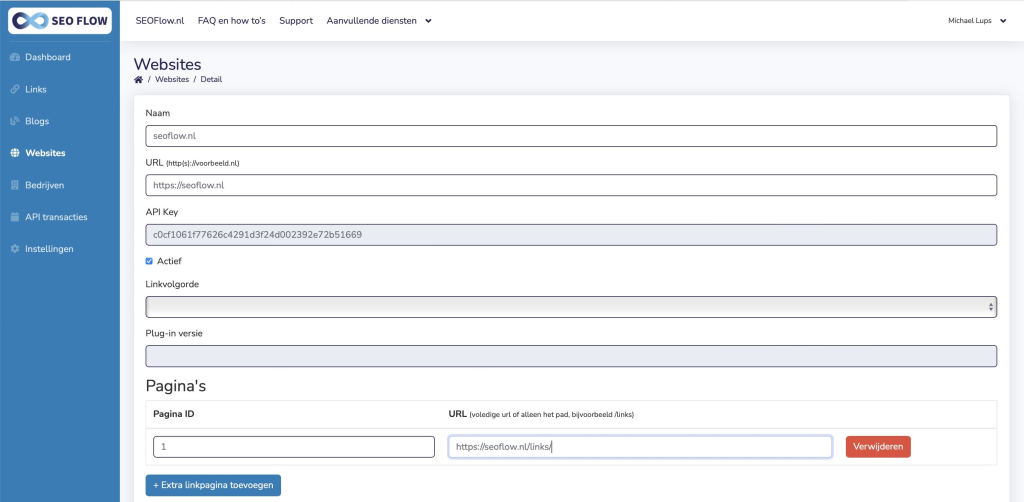
Task: Go to the Support menu item
Action: click(296, 21)
